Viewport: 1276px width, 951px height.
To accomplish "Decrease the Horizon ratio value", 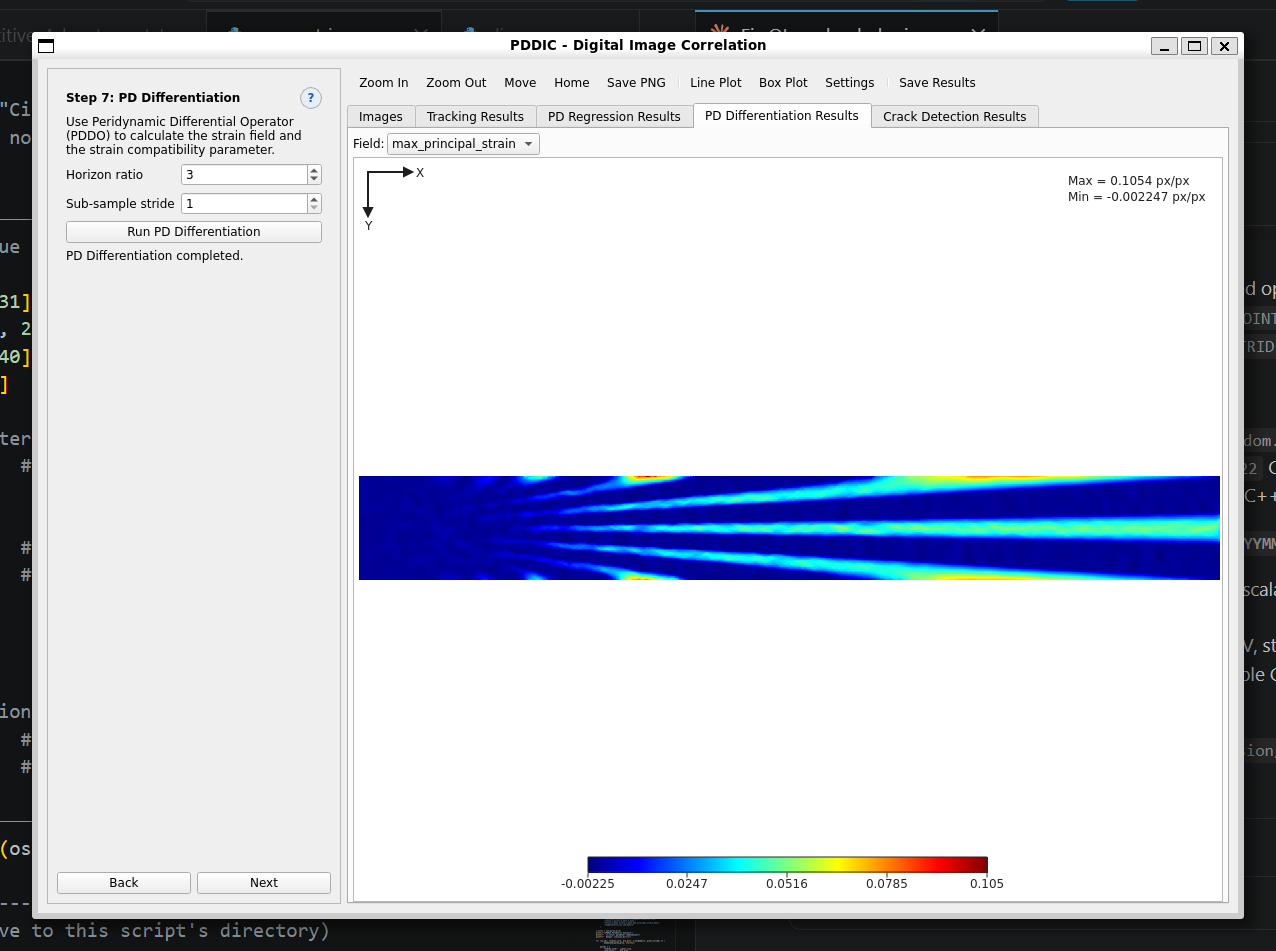I will tap(314, 179).
